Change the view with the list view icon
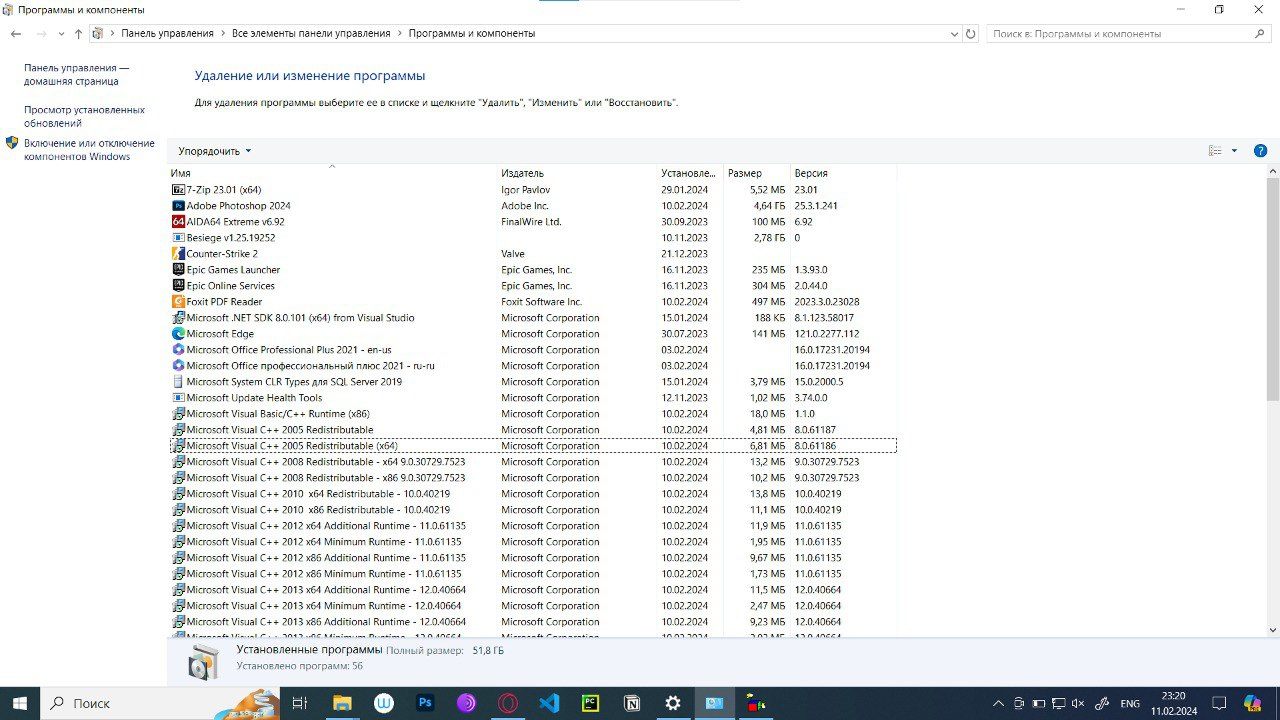1280x720 pixels. 1215,151
